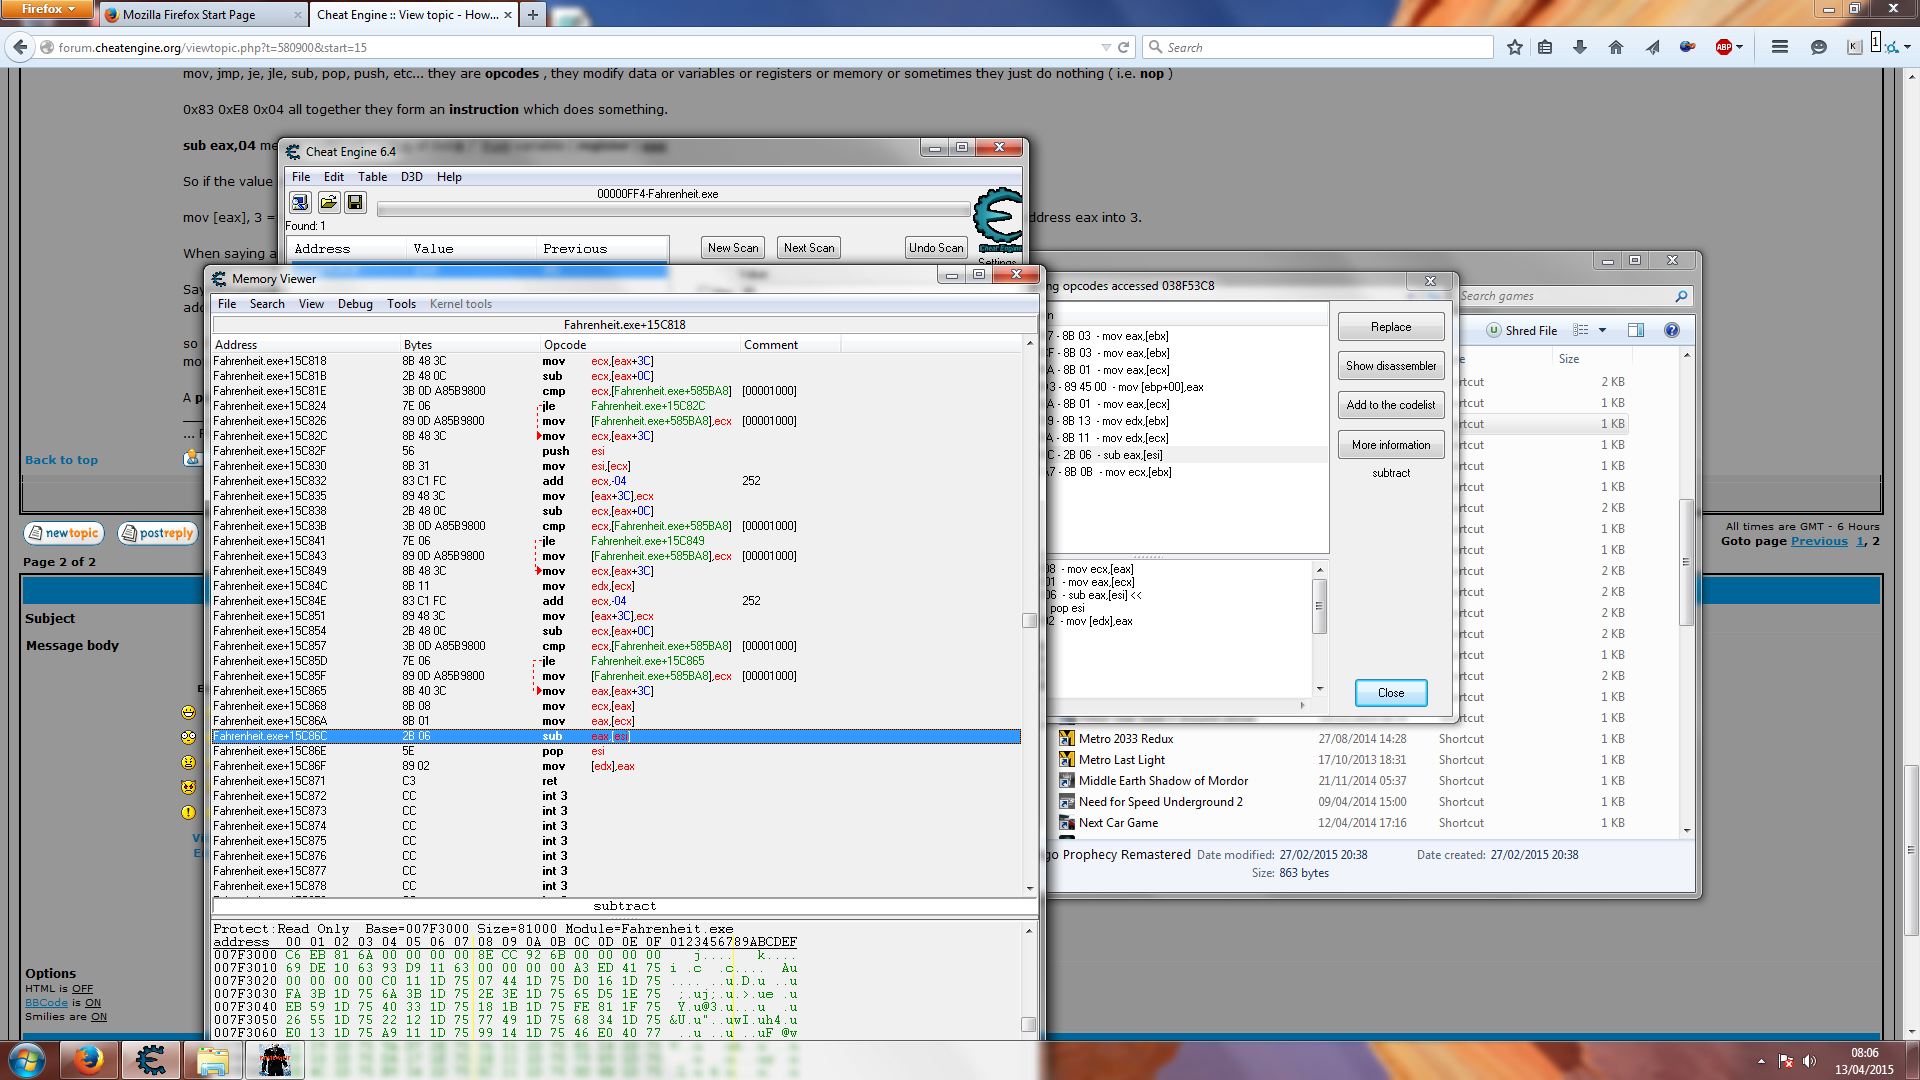Open the Firefox downloads arrow icon
Image resolution: width=1920 pixels, height=1080 pixels.
tap(1580, 47)
